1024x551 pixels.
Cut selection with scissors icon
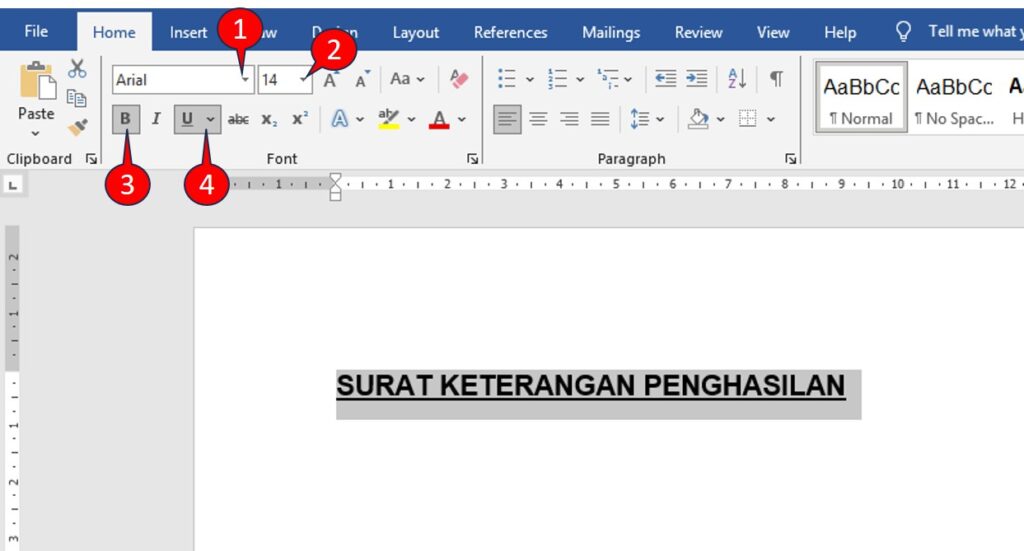pyautogui.click(x=77, y=69)
